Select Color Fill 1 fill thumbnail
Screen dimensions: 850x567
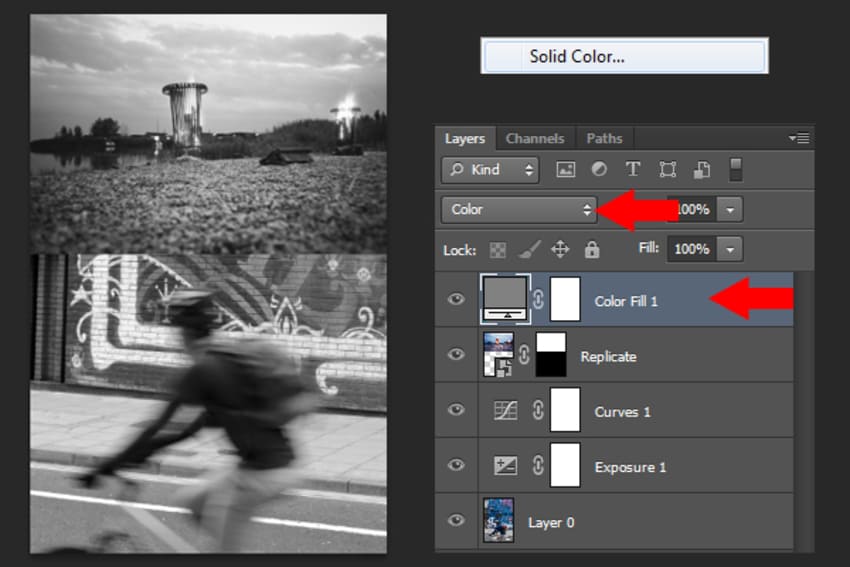click(x=505, y=299)
